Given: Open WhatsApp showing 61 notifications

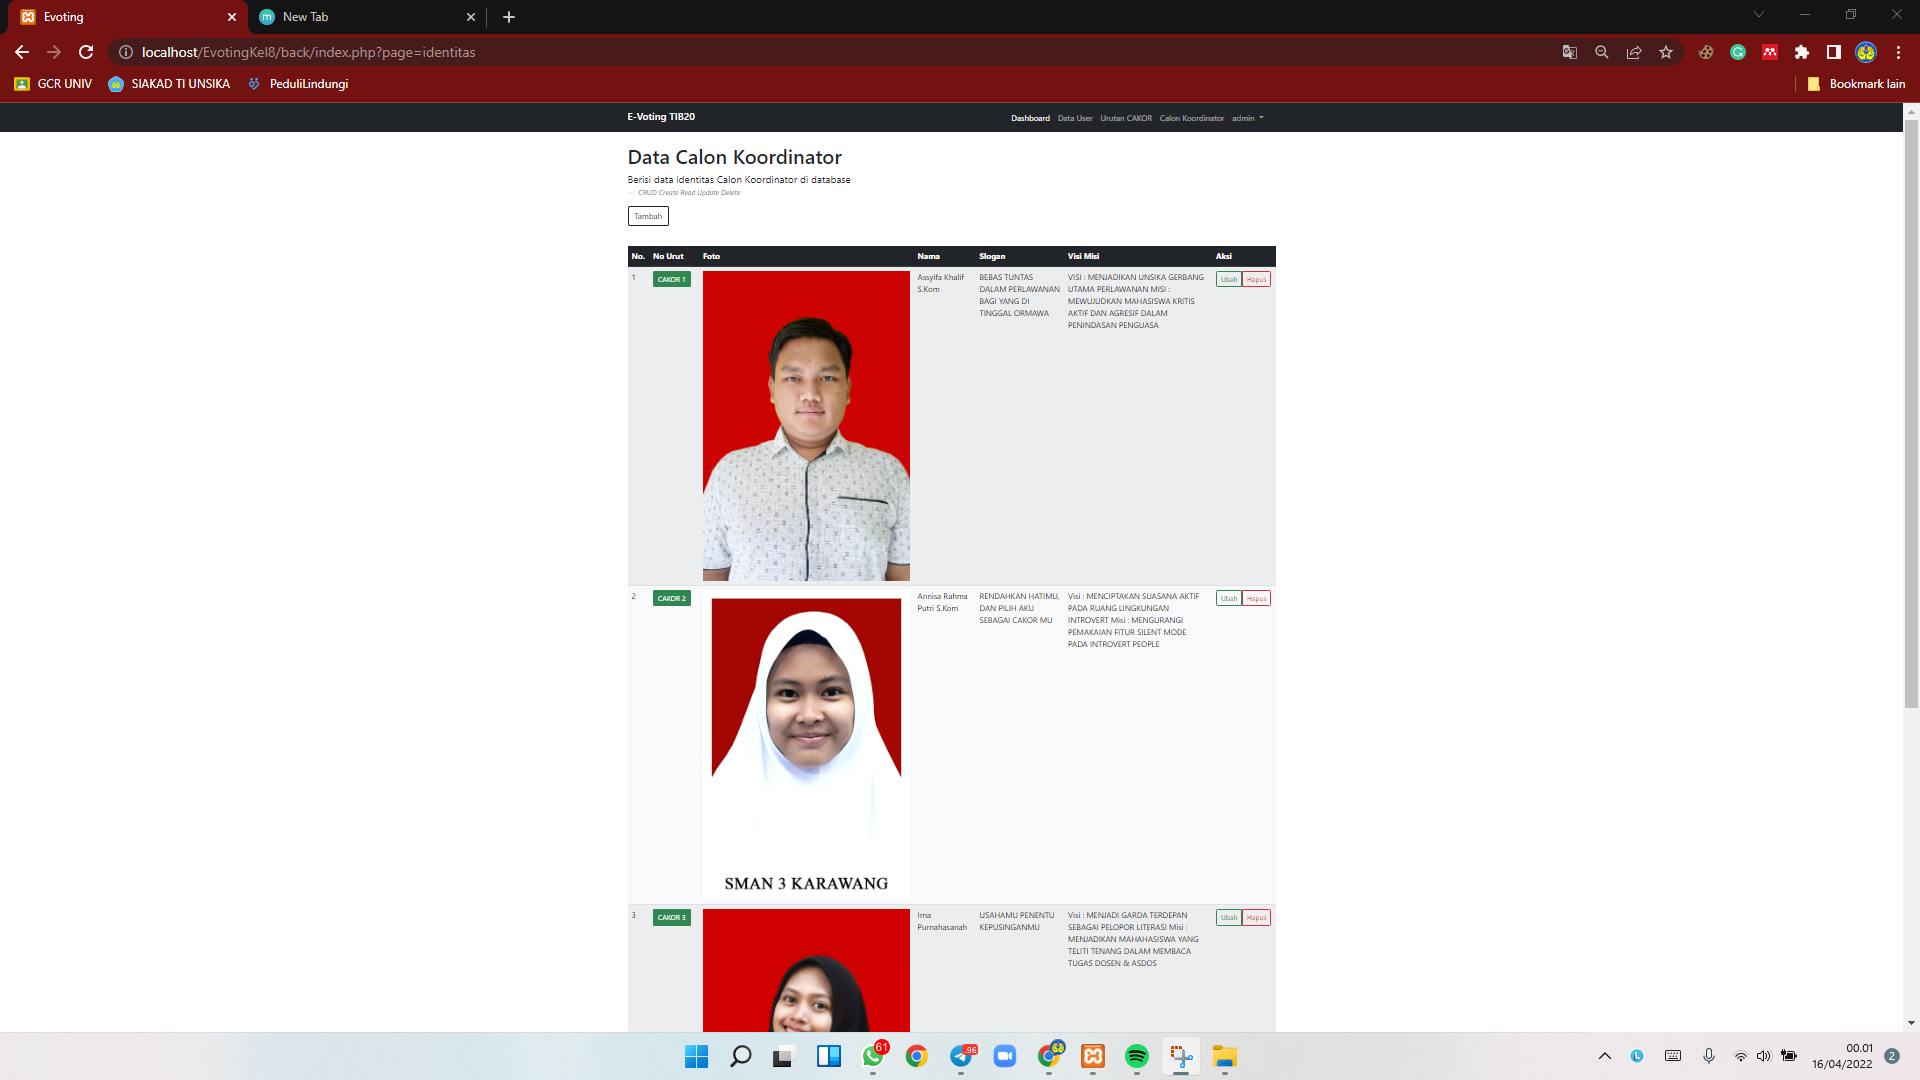Looking at the screenshot, I should [x=872, y=1056].
